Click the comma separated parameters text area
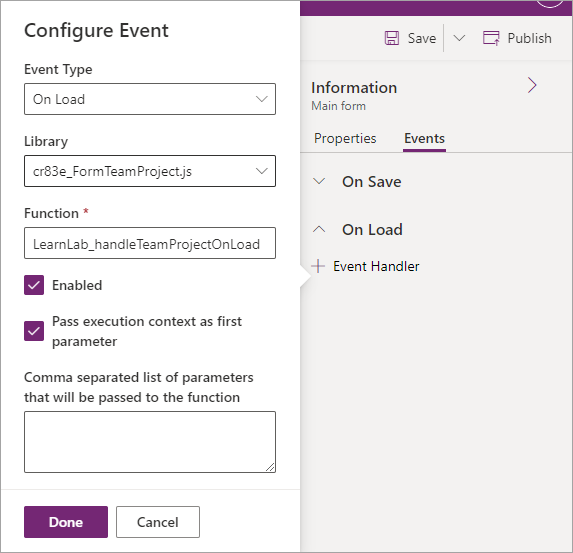 (150, 442)
